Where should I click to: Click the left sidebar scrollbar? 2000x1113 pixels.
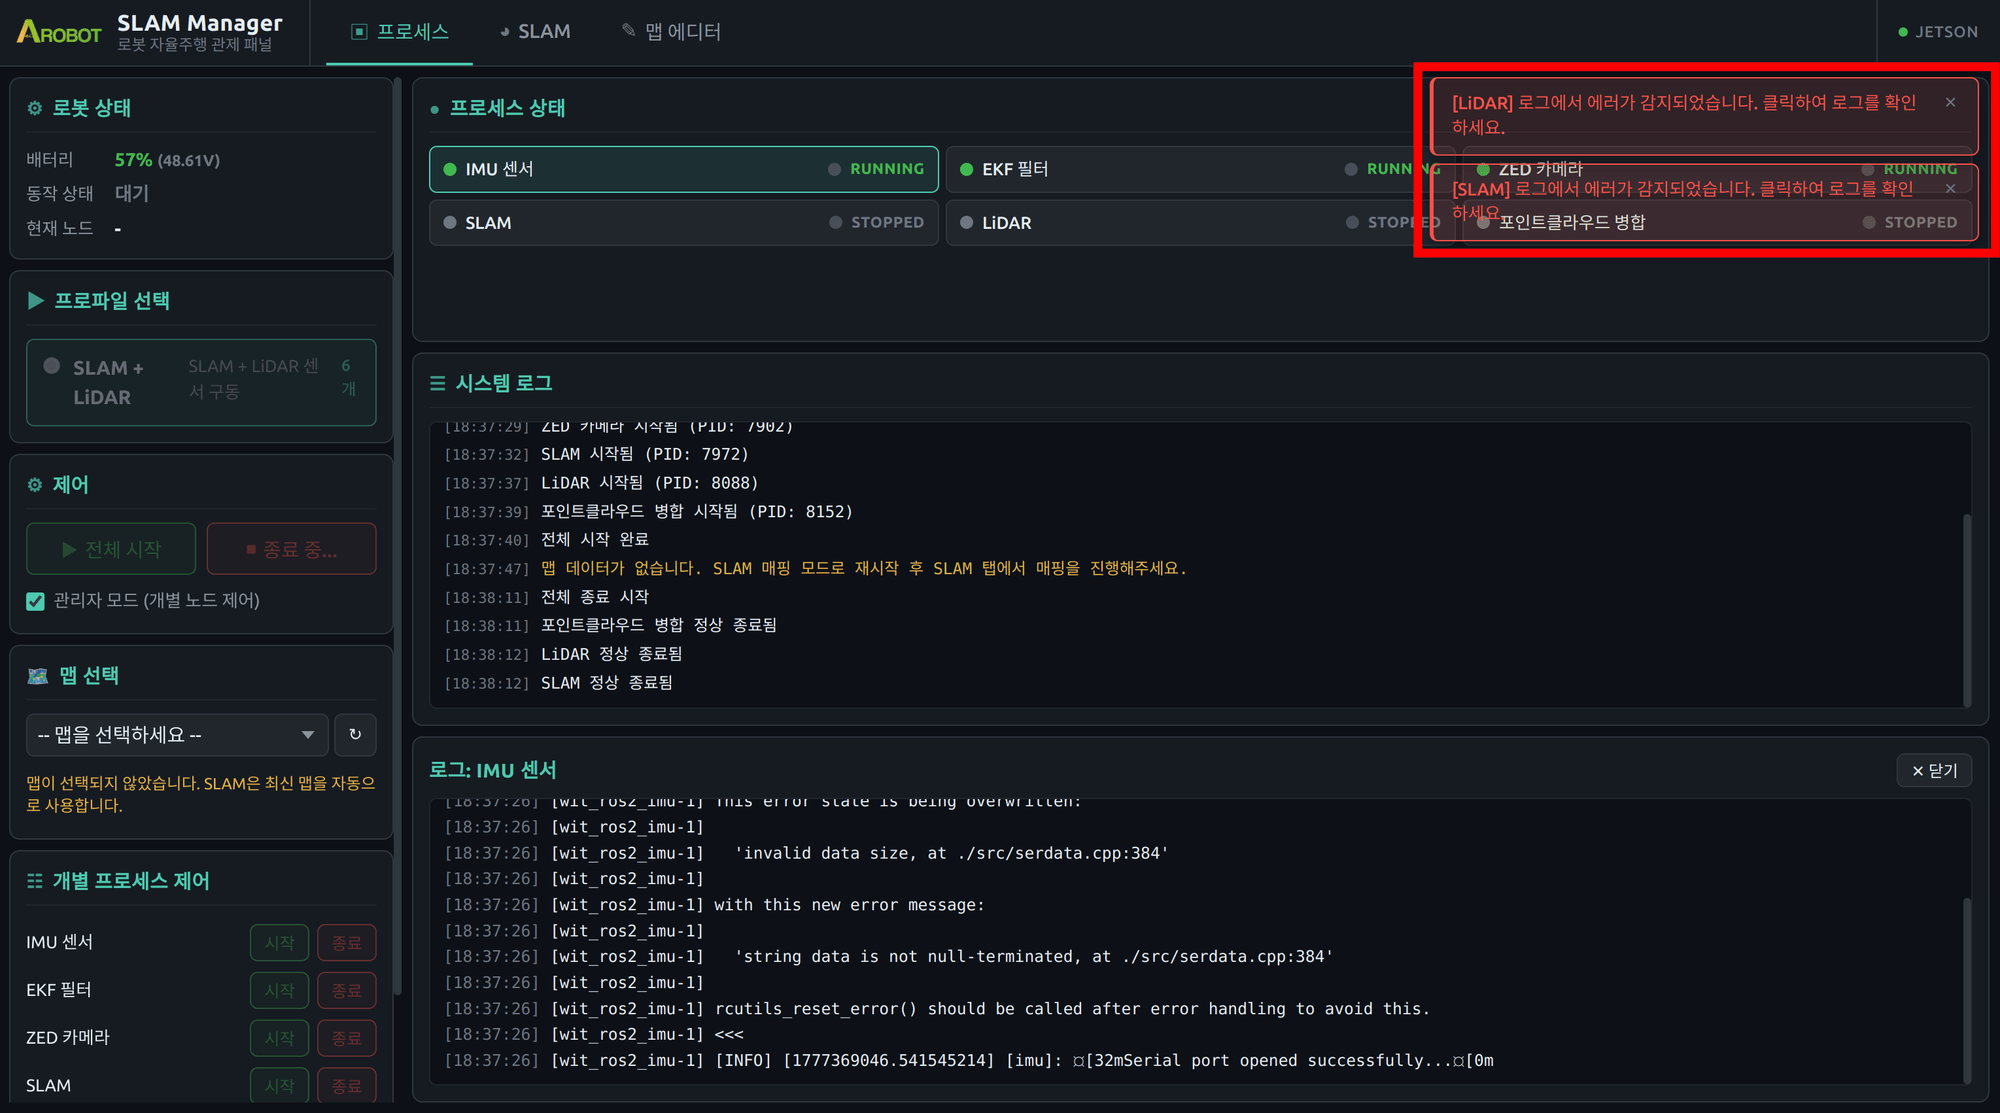398,535
